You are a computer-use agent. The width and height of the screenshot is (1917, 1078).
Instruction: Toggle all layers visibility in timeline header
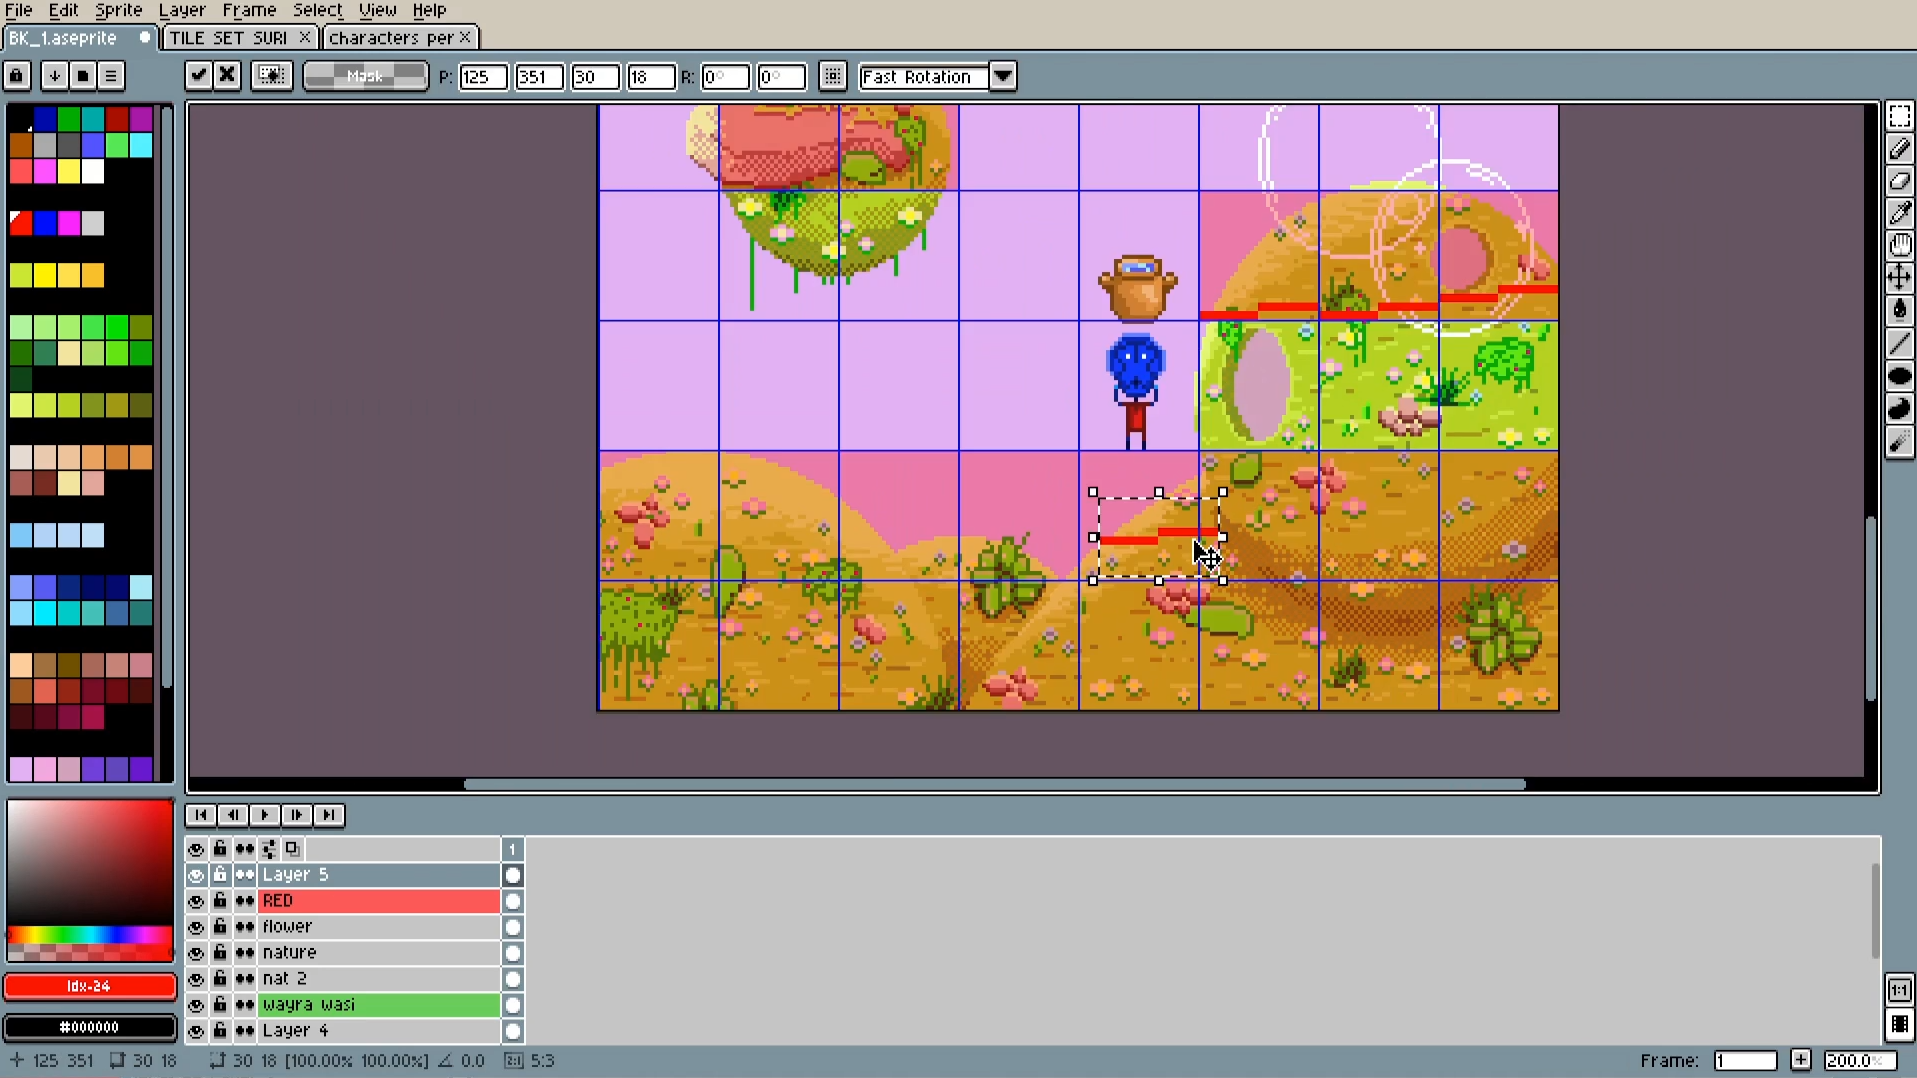click(x=196, y=849)
